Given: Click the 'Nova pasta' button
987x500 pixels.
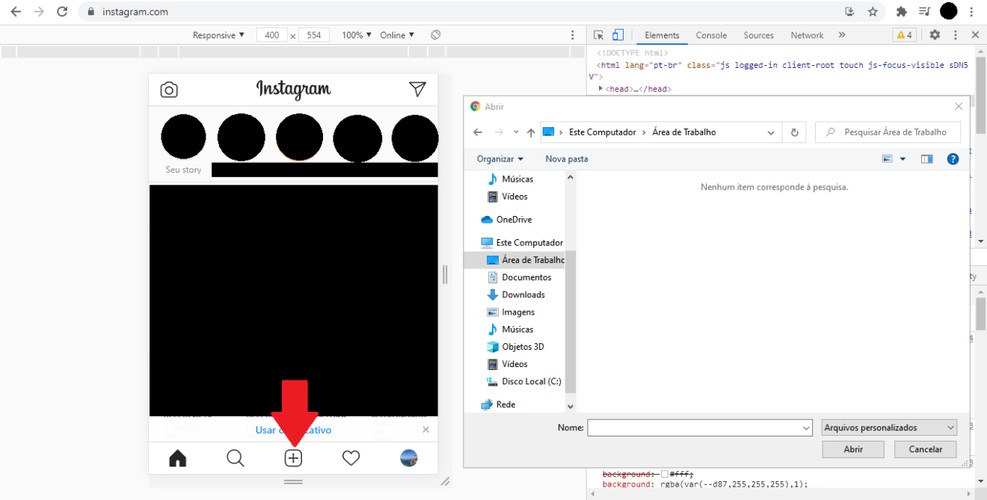Looking at the screenshot, I should tap(567, 159).
